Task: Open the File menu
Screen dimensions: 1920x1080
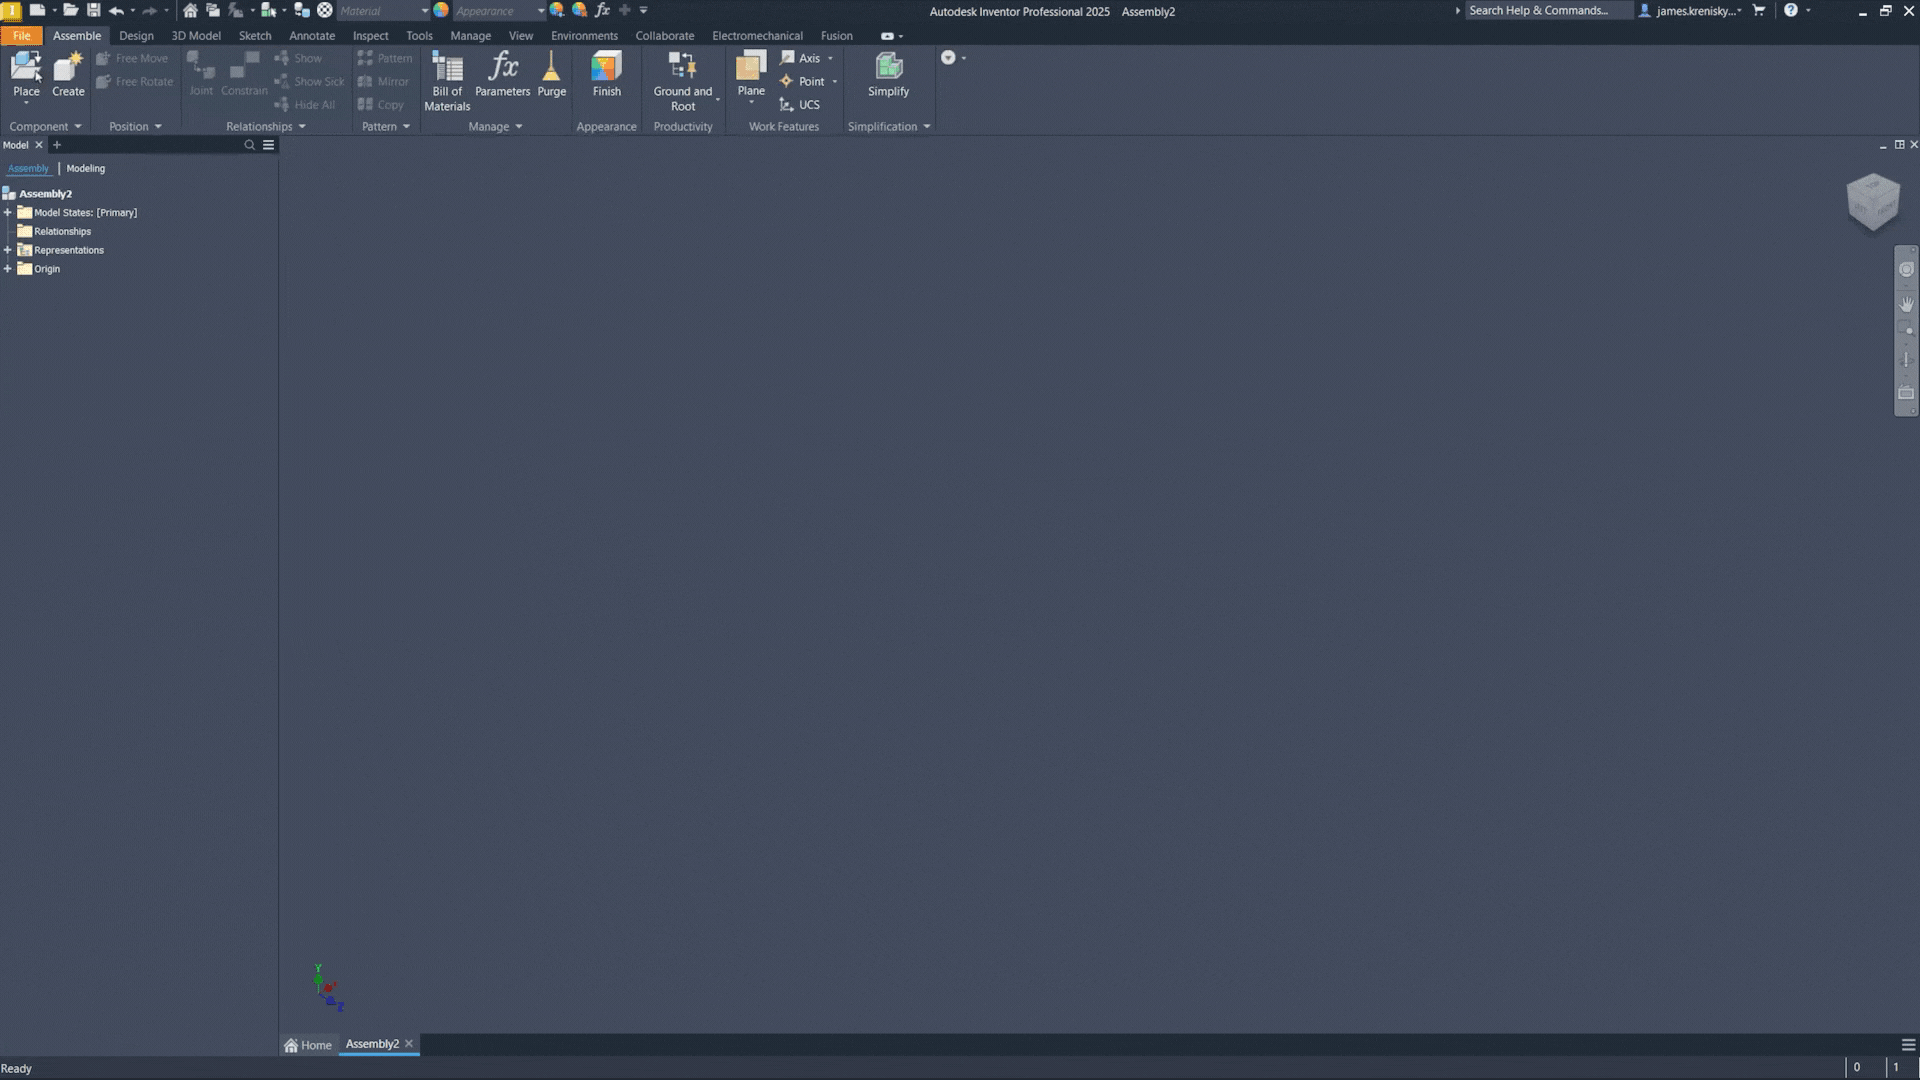Action: coord(21,35)
